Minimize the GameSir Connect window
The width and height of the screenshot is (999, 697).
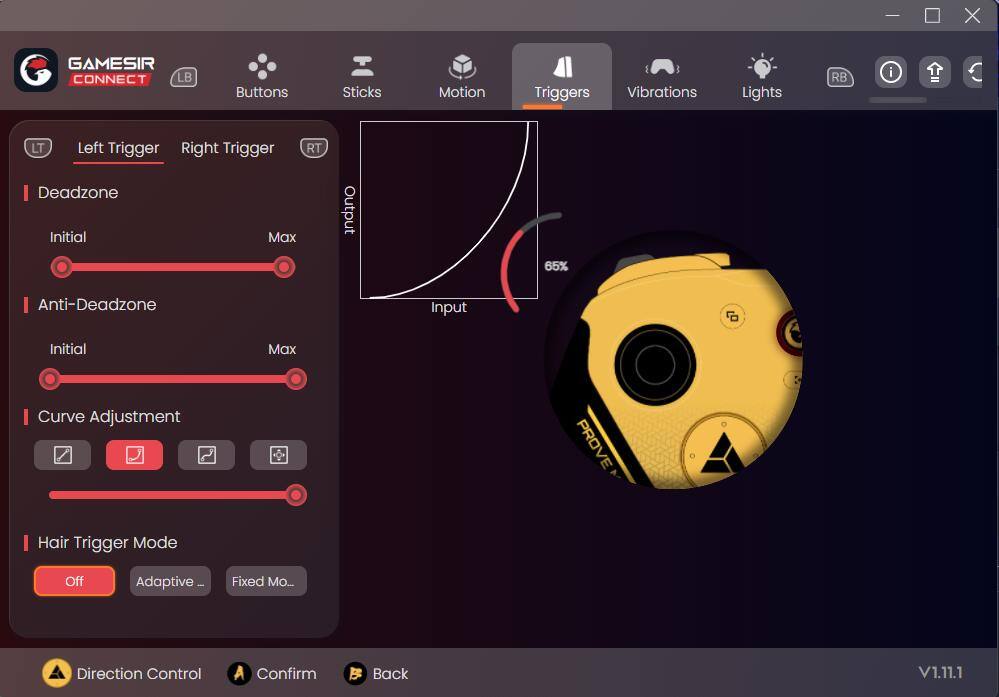coord(893,15)
